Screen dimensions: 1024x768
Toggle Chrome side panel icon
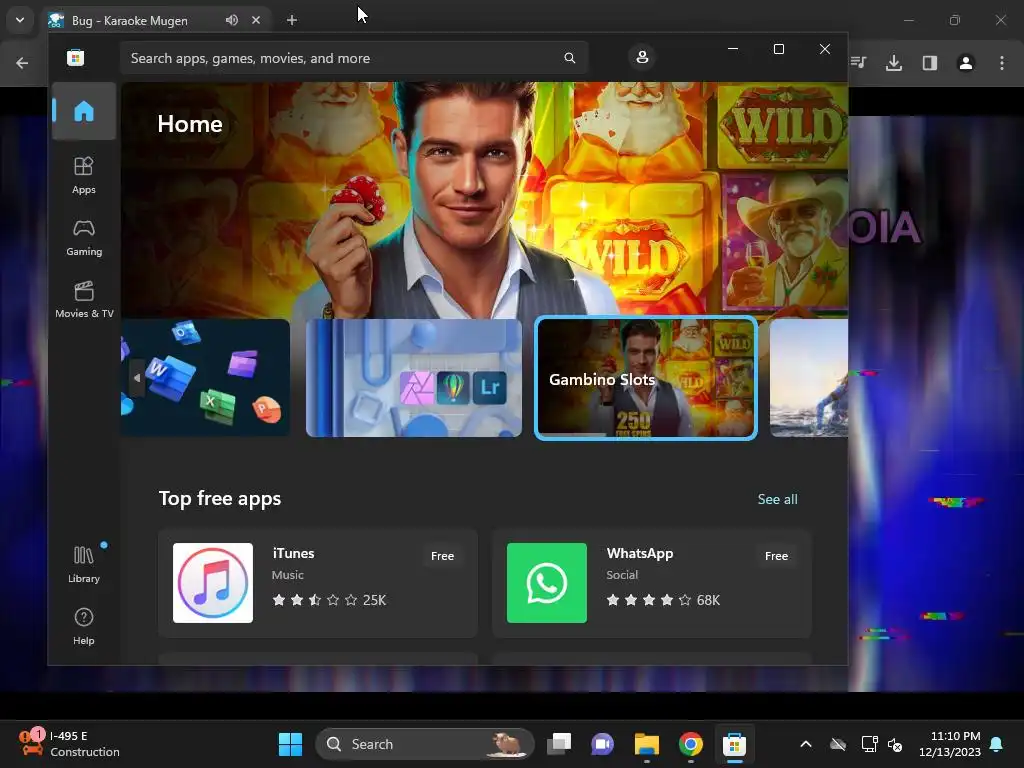coord(930,63)
